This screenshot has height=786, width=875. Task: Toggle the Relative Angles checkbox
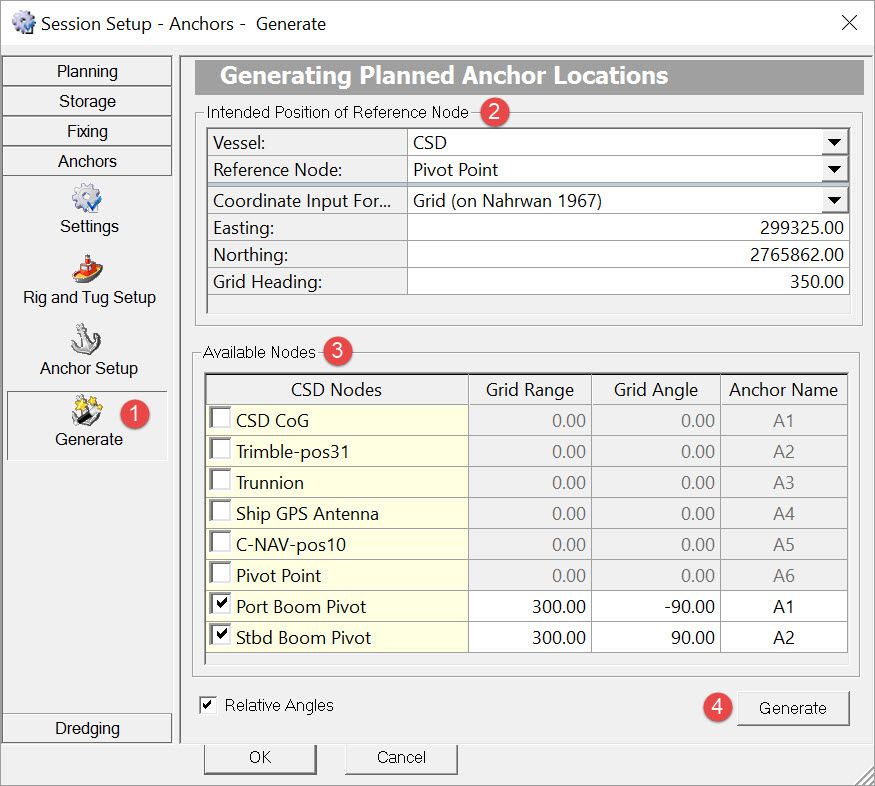pyautogui.click(x=208, y=706)
